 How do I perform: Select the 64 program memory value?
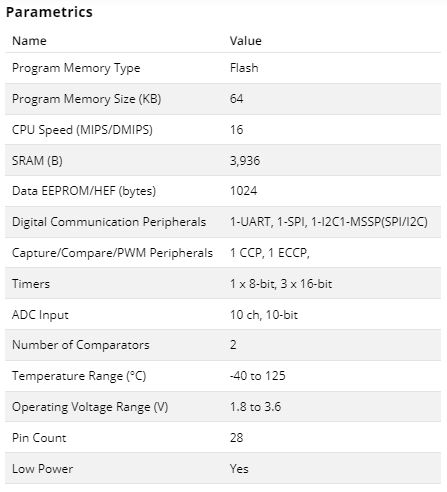tap(236, 98)
